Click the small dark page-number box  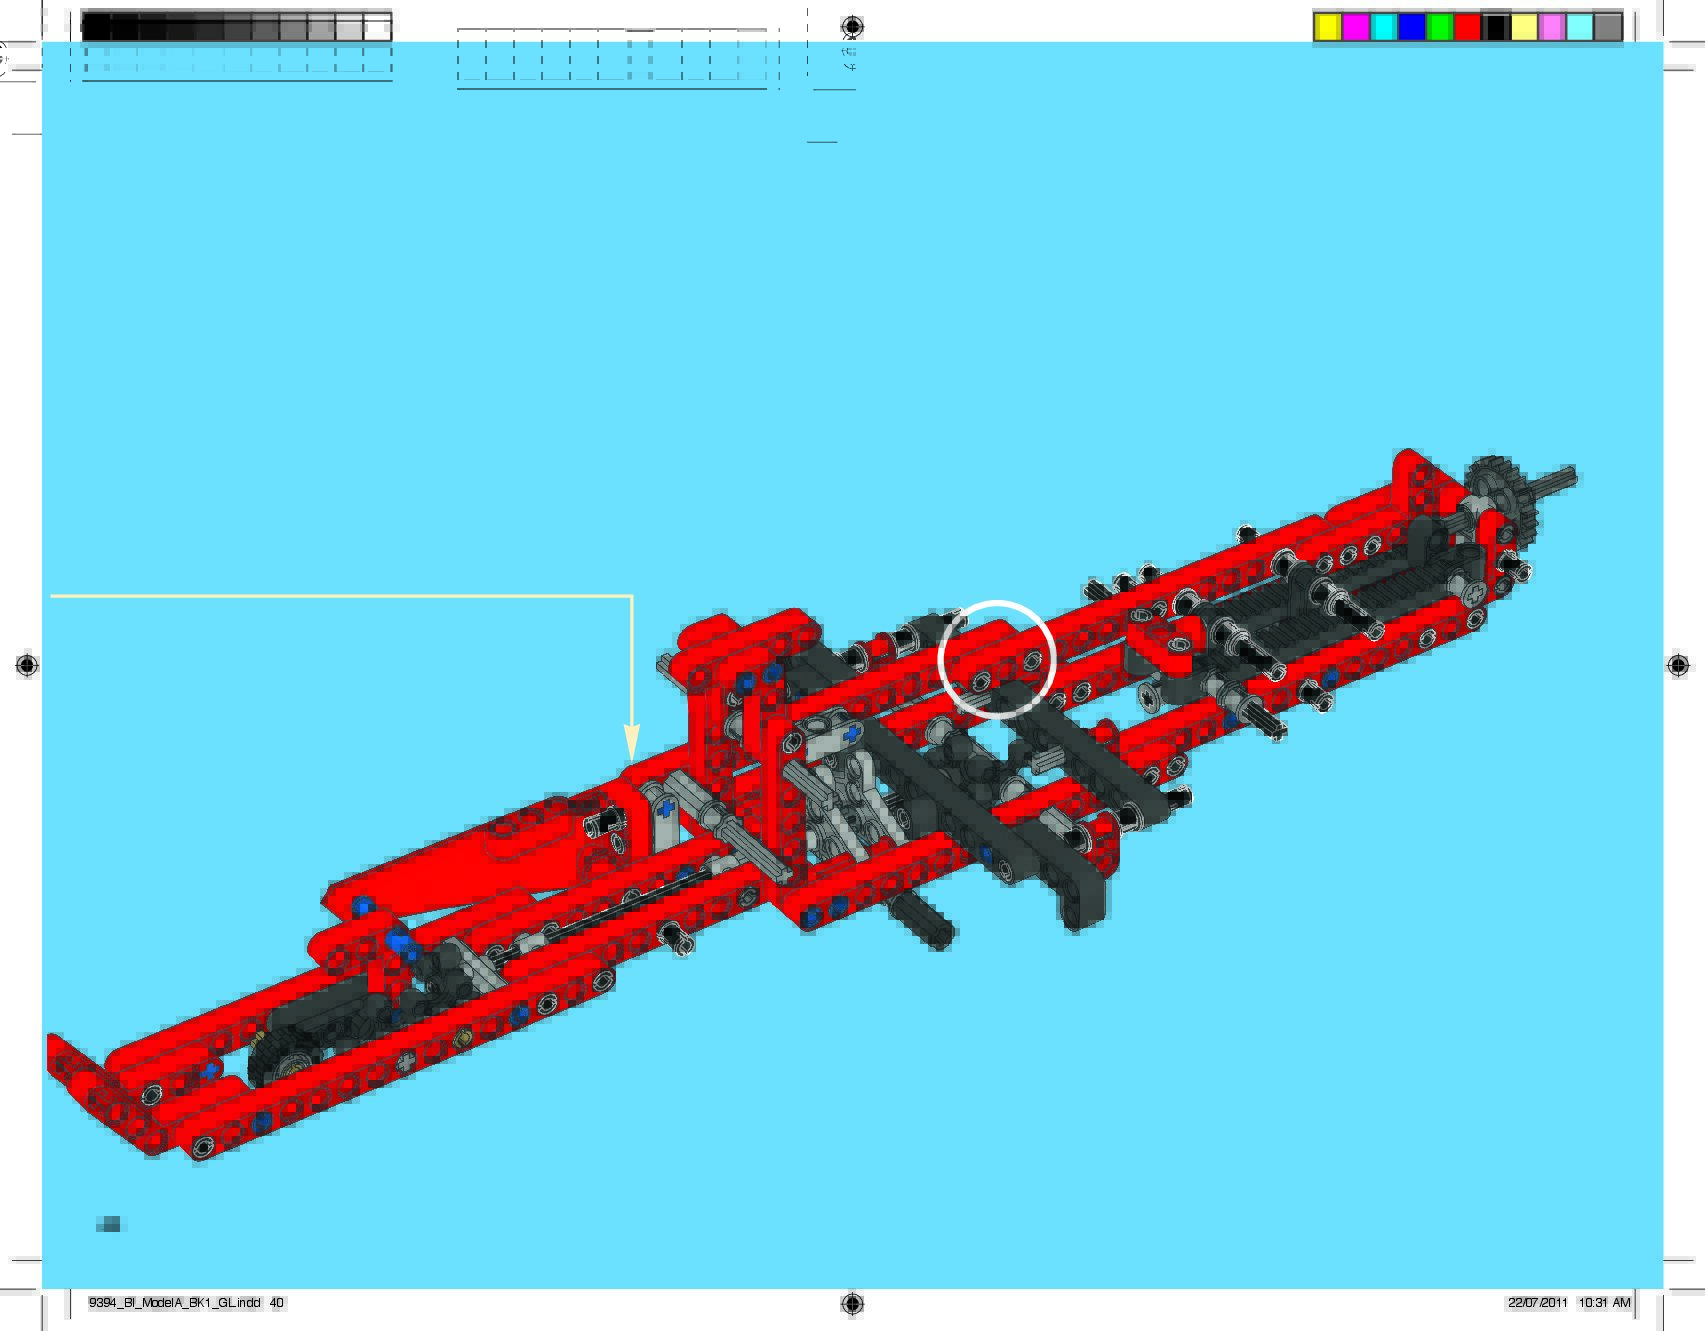tap(108, 1224)
